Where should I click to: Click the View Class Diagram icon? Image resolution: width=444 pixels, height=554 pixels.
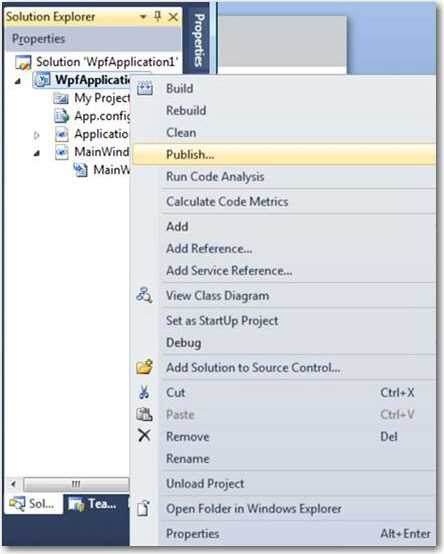144,295
